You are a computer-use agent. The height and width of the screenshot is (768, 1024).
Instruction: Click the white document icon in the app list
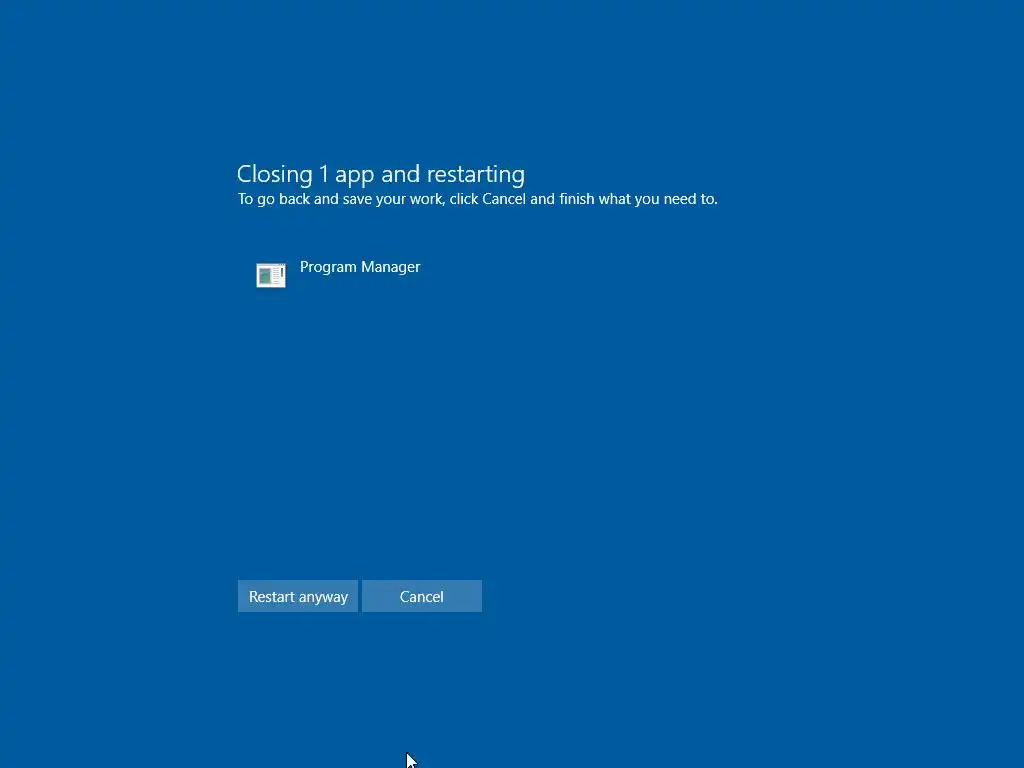pos(270,275)
